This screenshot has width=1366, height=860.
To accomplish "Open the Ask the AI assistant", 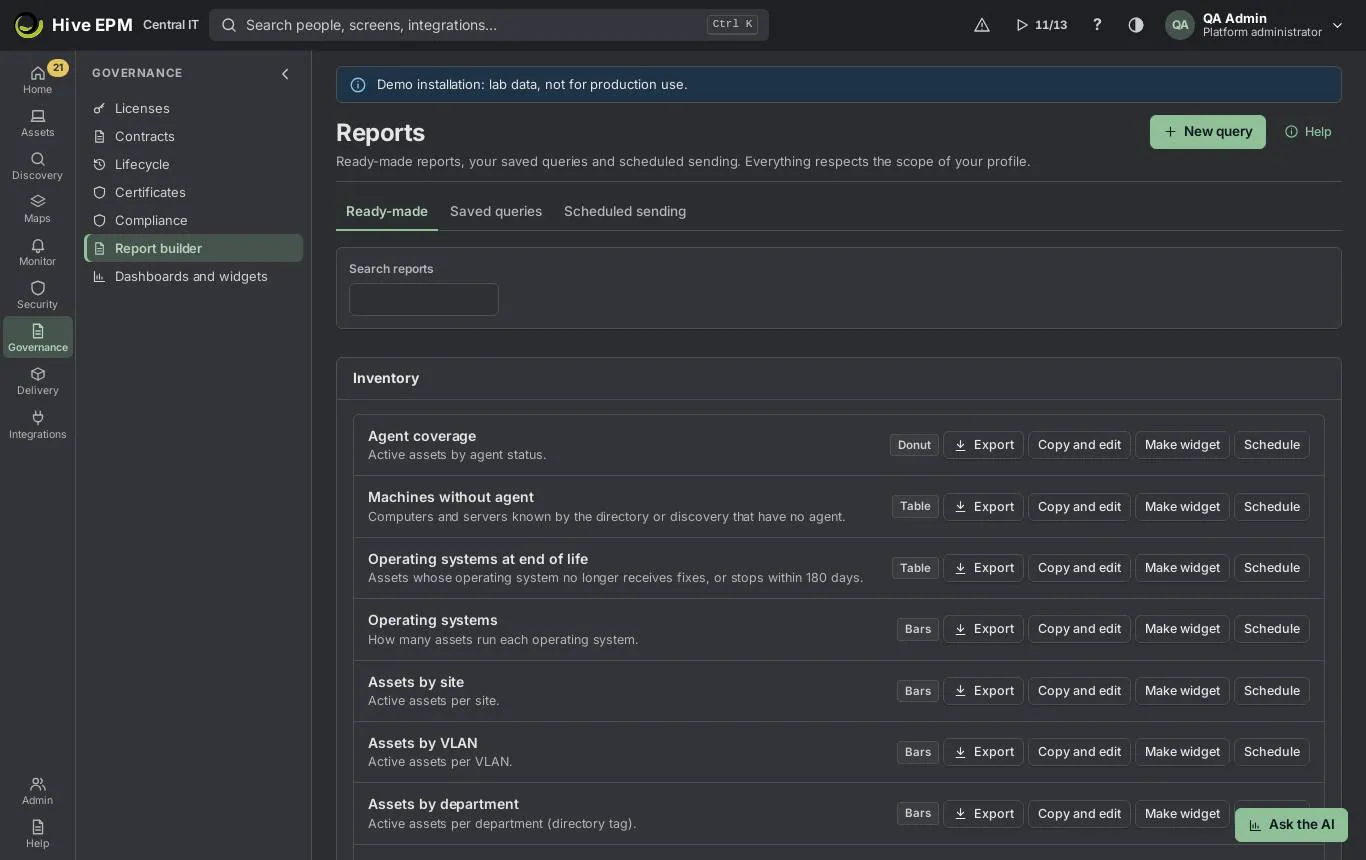I will (x=1291, y=825).
